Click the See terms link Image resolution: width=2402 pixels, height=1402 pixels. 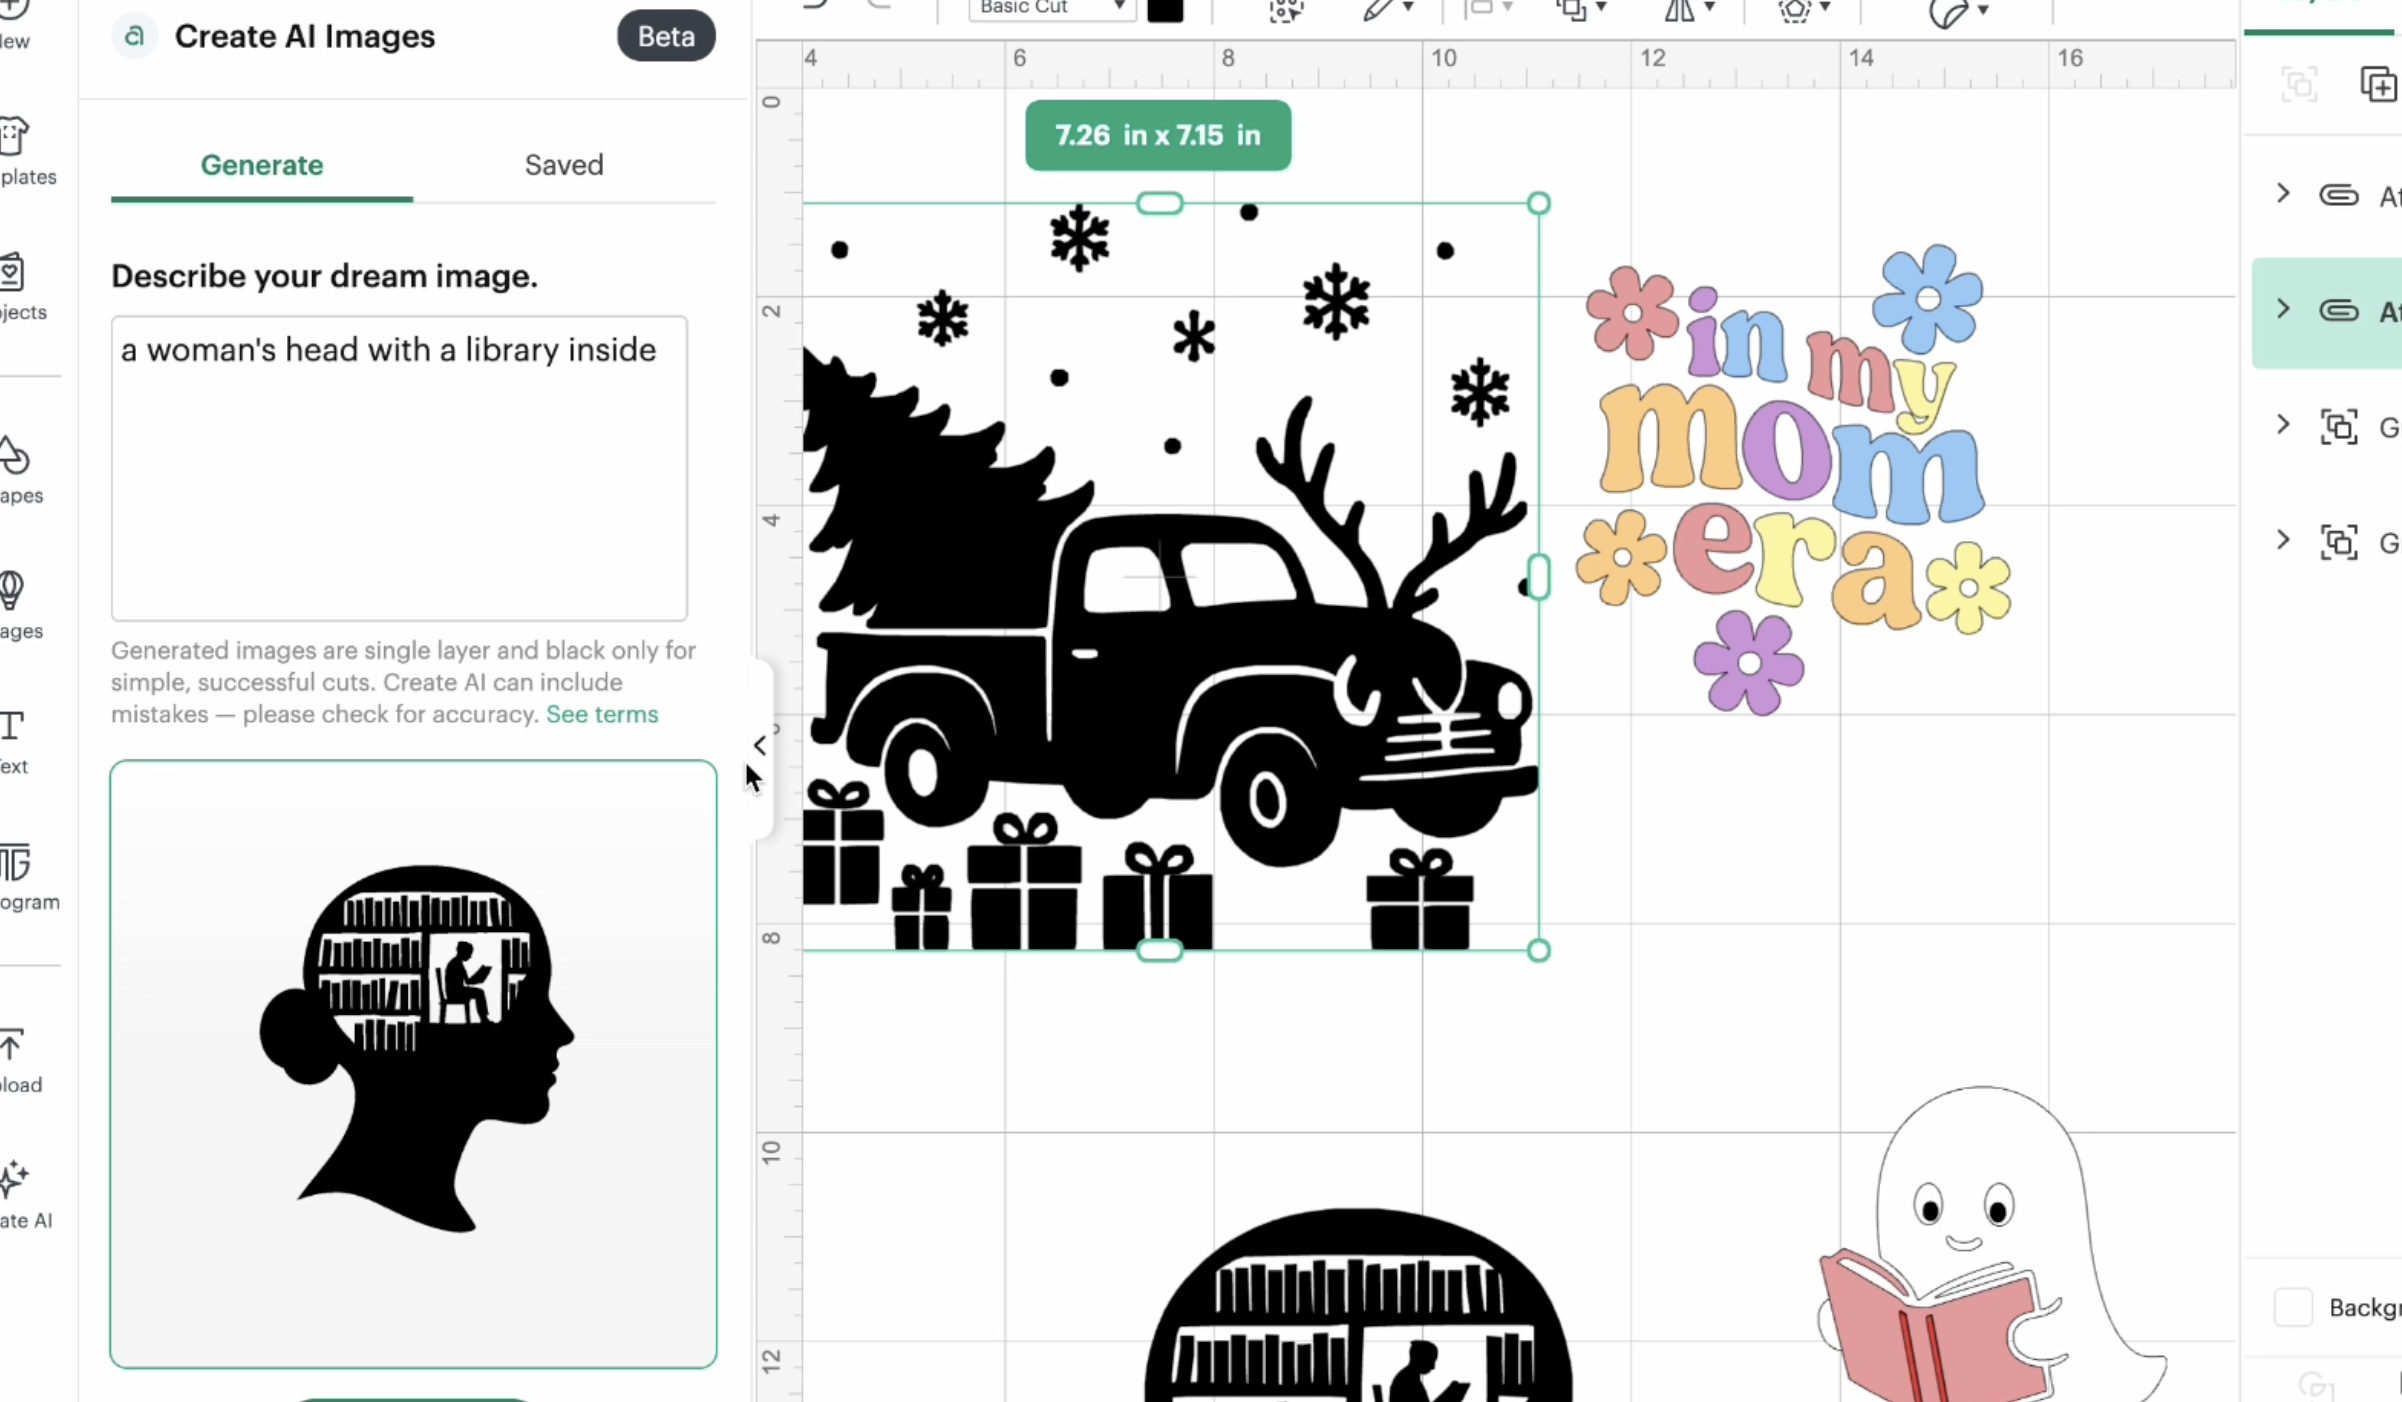point(600,715)
